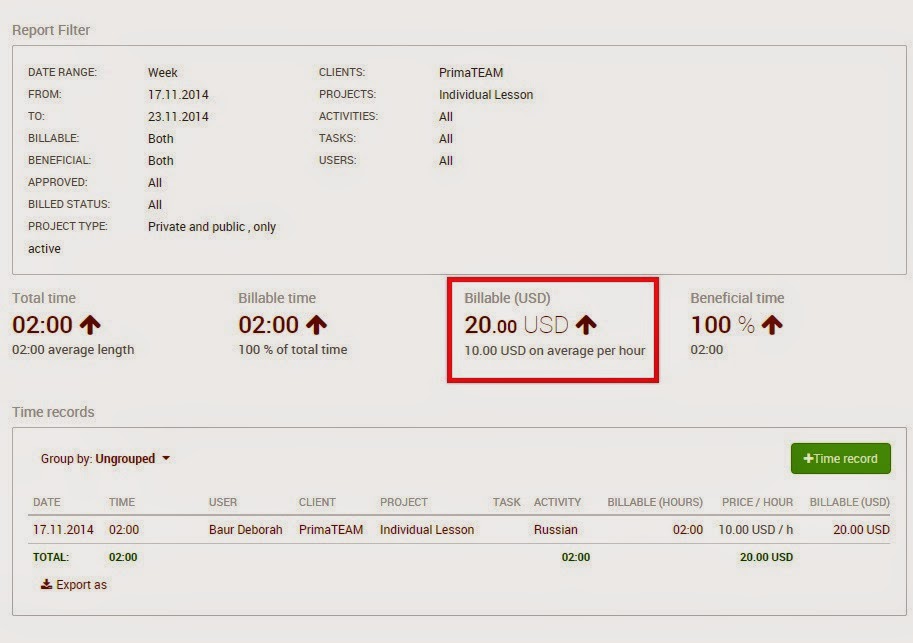The image size is (913, 643).
Task: Click the up arrow beside Total time 02:00
Action: (90, 325)
